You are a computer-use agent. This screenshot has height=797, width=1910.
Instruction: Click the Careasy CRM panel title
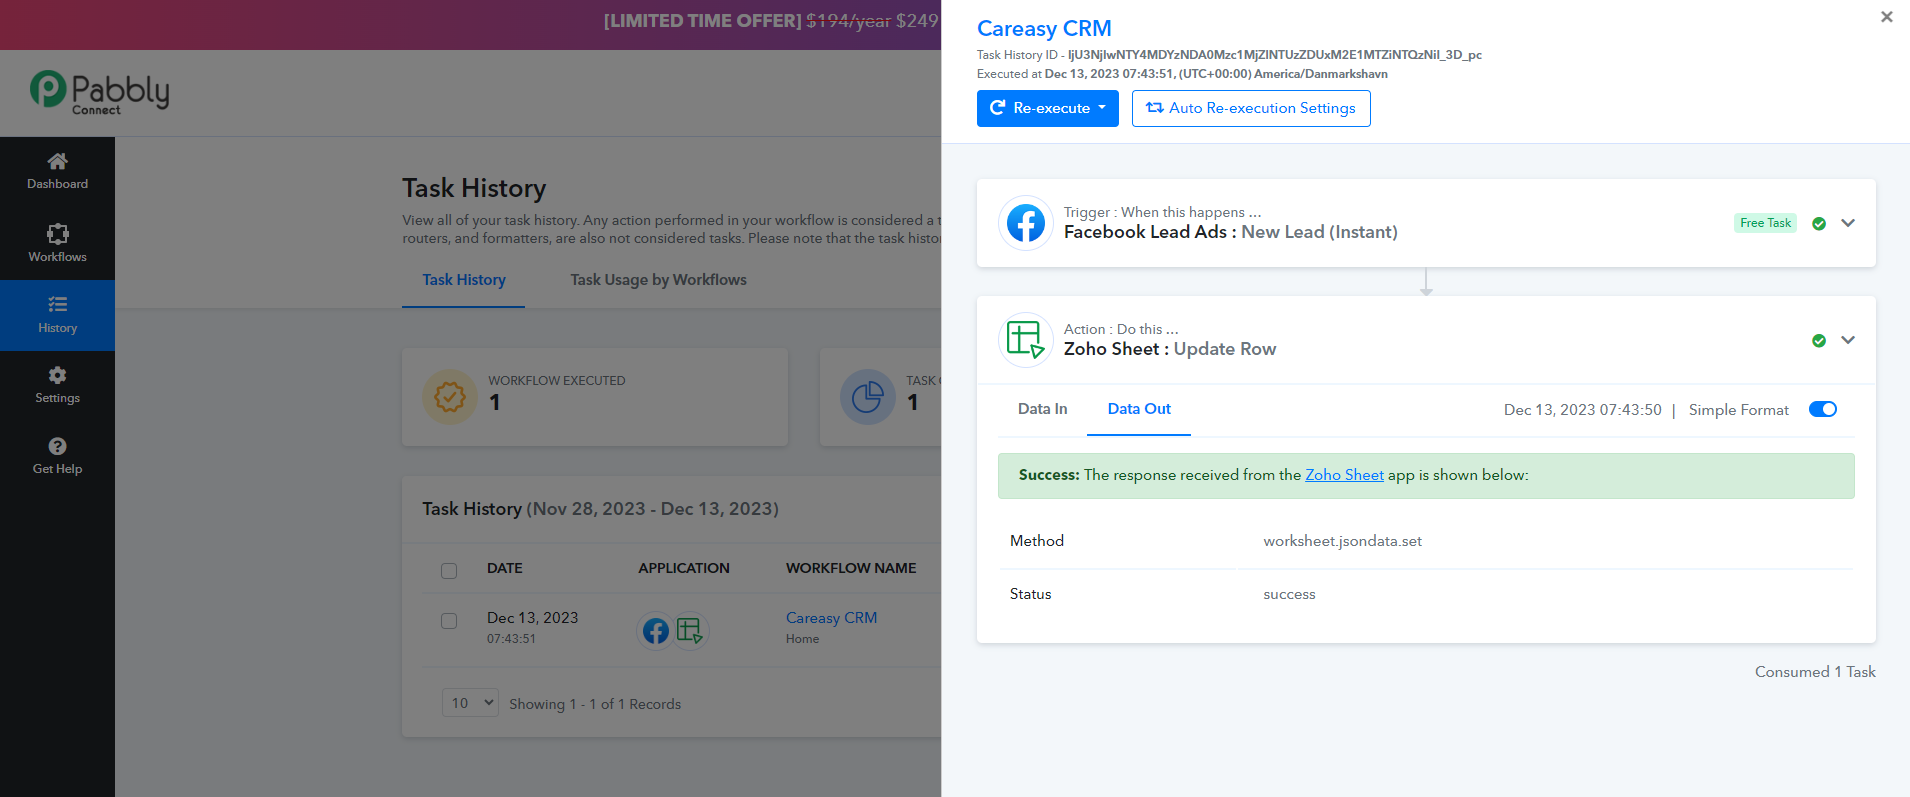tap(1044, 29)
